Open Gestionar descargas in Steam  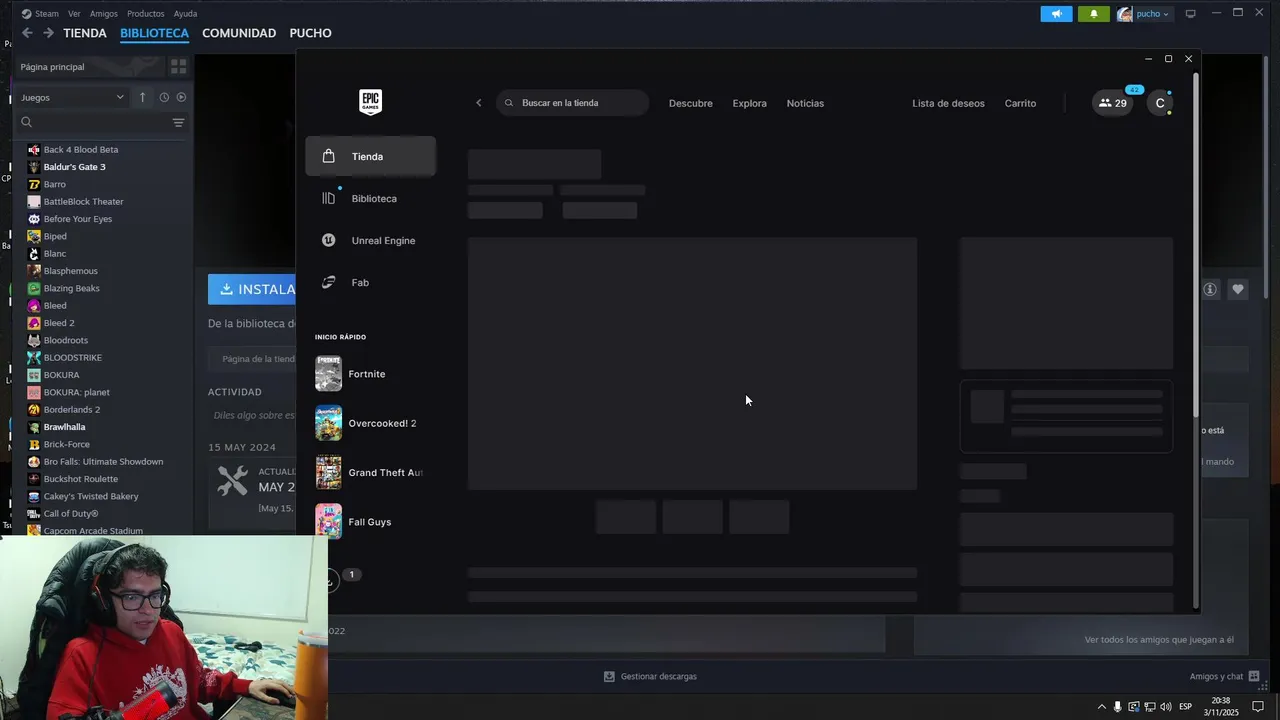[x=650, y=676]
